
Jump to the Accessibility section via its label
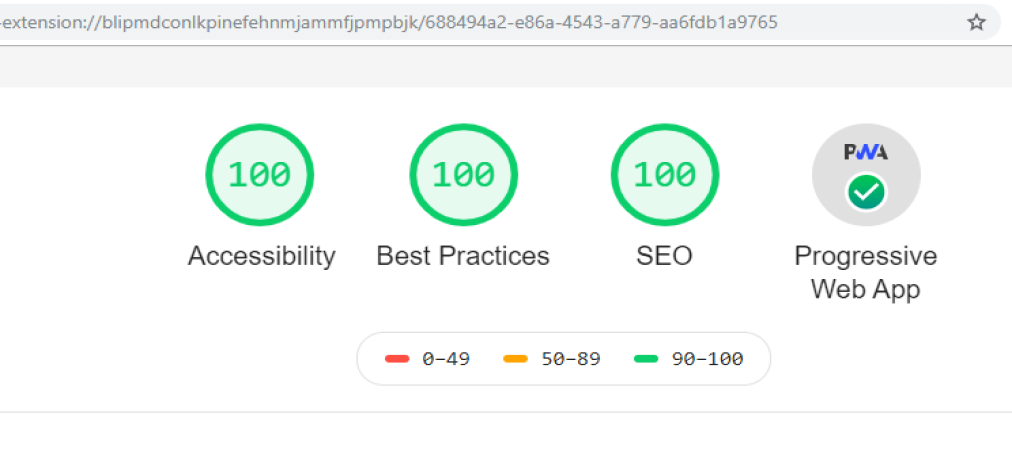[261, 257]
